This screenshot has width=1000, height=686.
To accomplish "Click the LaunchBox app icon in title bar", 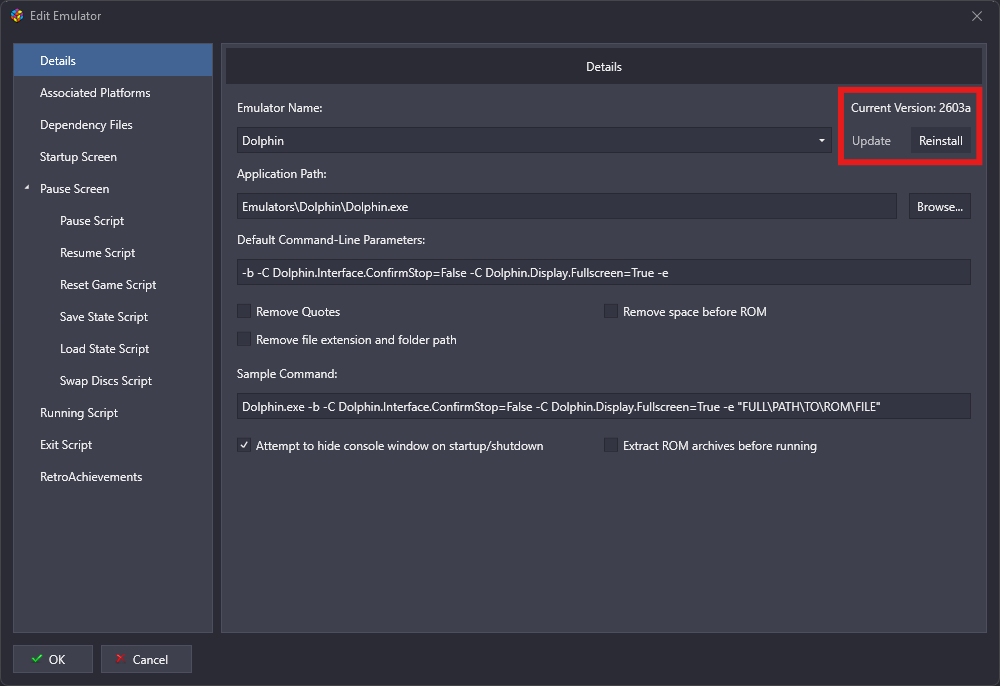I will (x=17, y=16).
